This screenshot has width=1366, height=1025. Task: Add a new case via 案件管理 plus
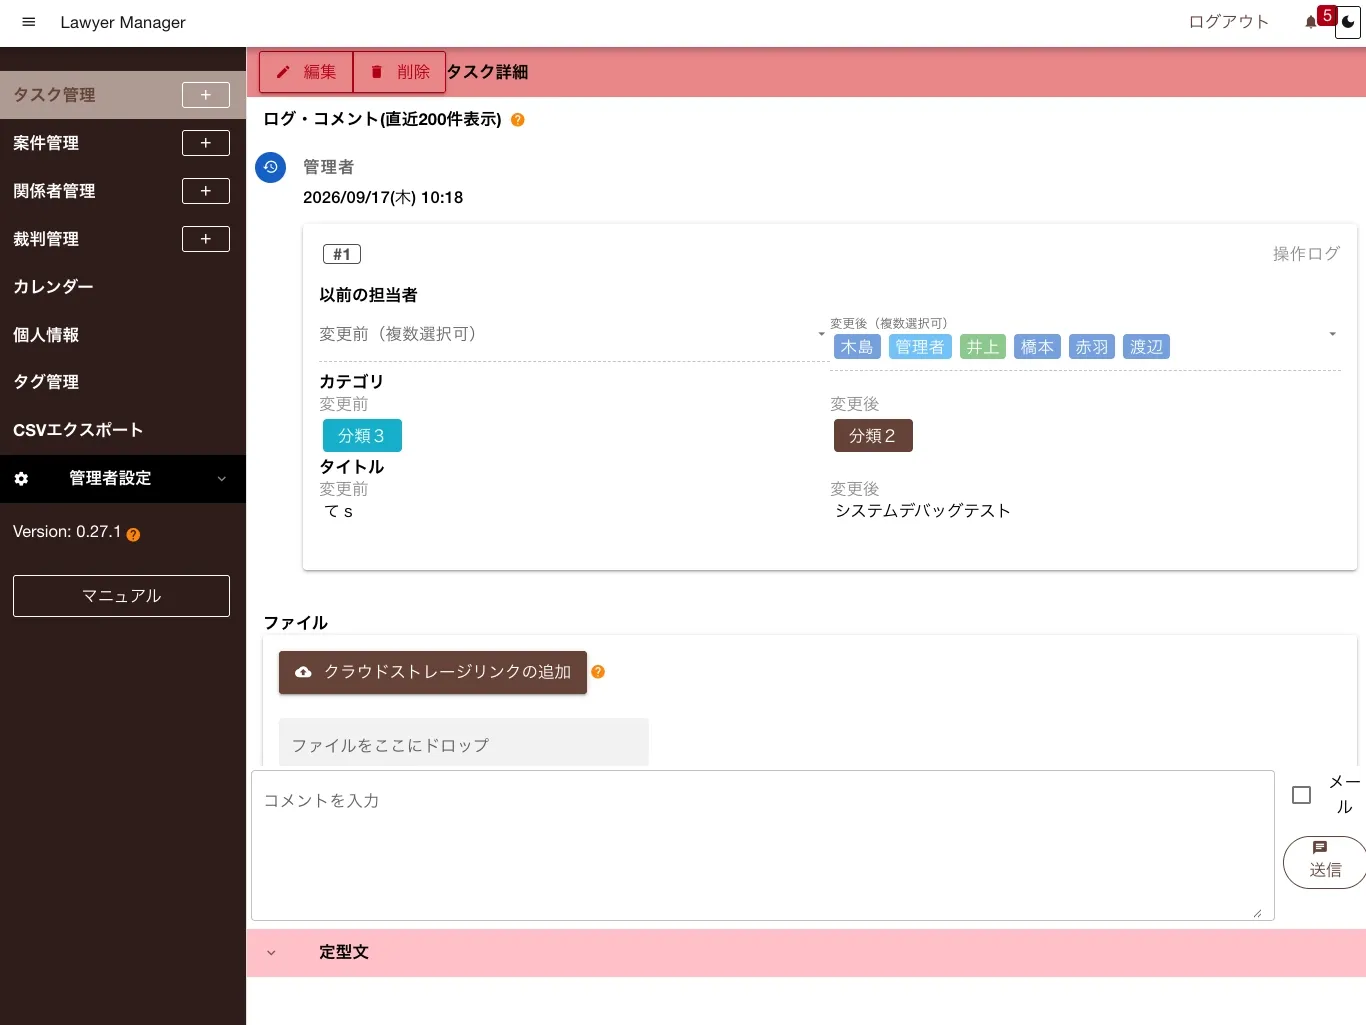point(206,143)
